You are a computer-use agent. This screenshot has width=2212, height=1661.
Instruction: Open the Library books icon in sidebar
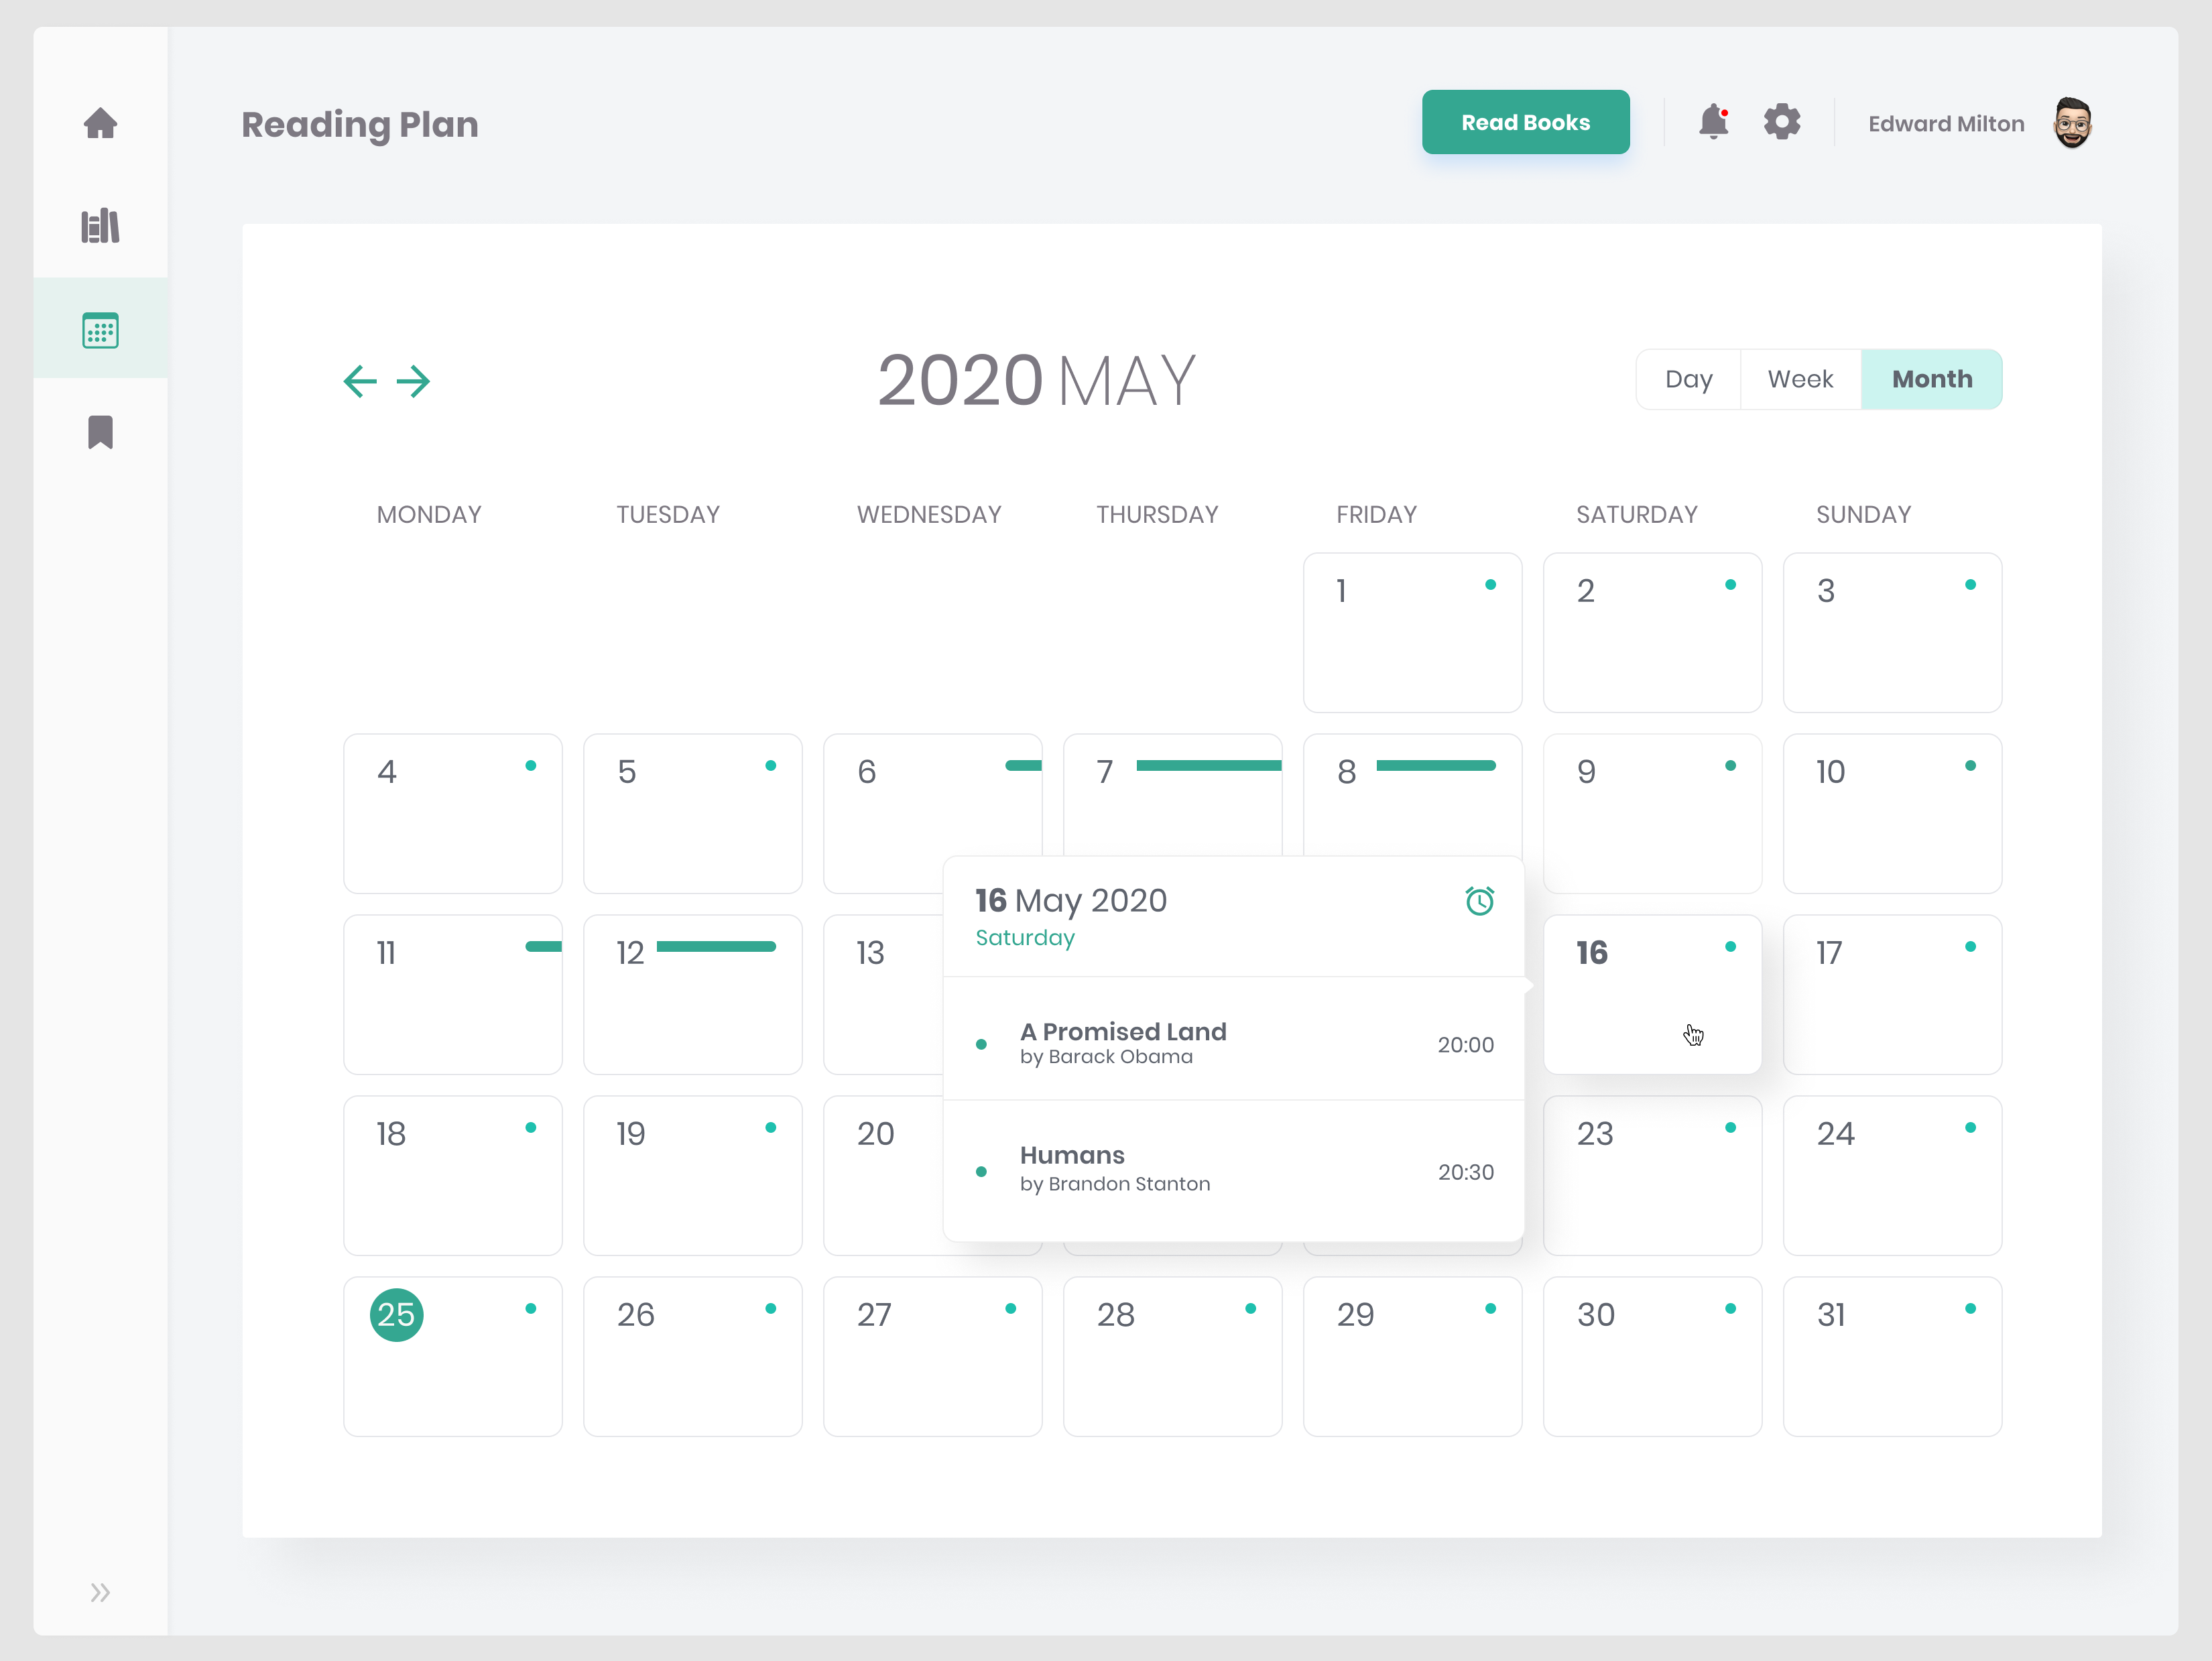100,226
